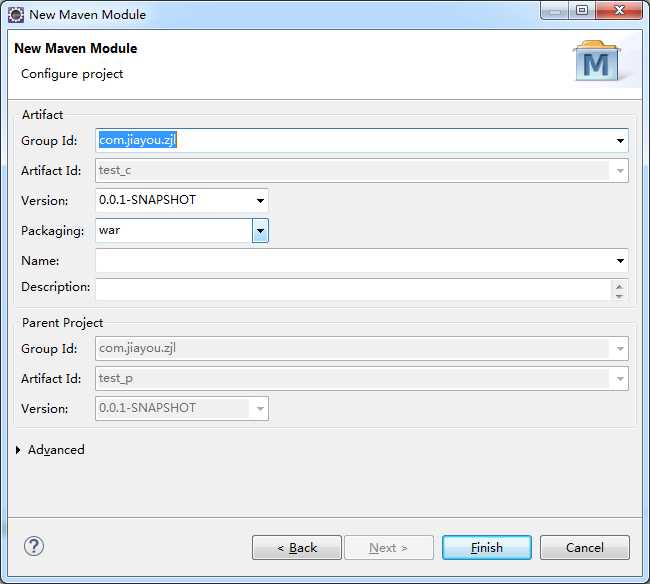The image size is (650, 584).
Task: Expand the Advanced section
Action: click(18, 450)
